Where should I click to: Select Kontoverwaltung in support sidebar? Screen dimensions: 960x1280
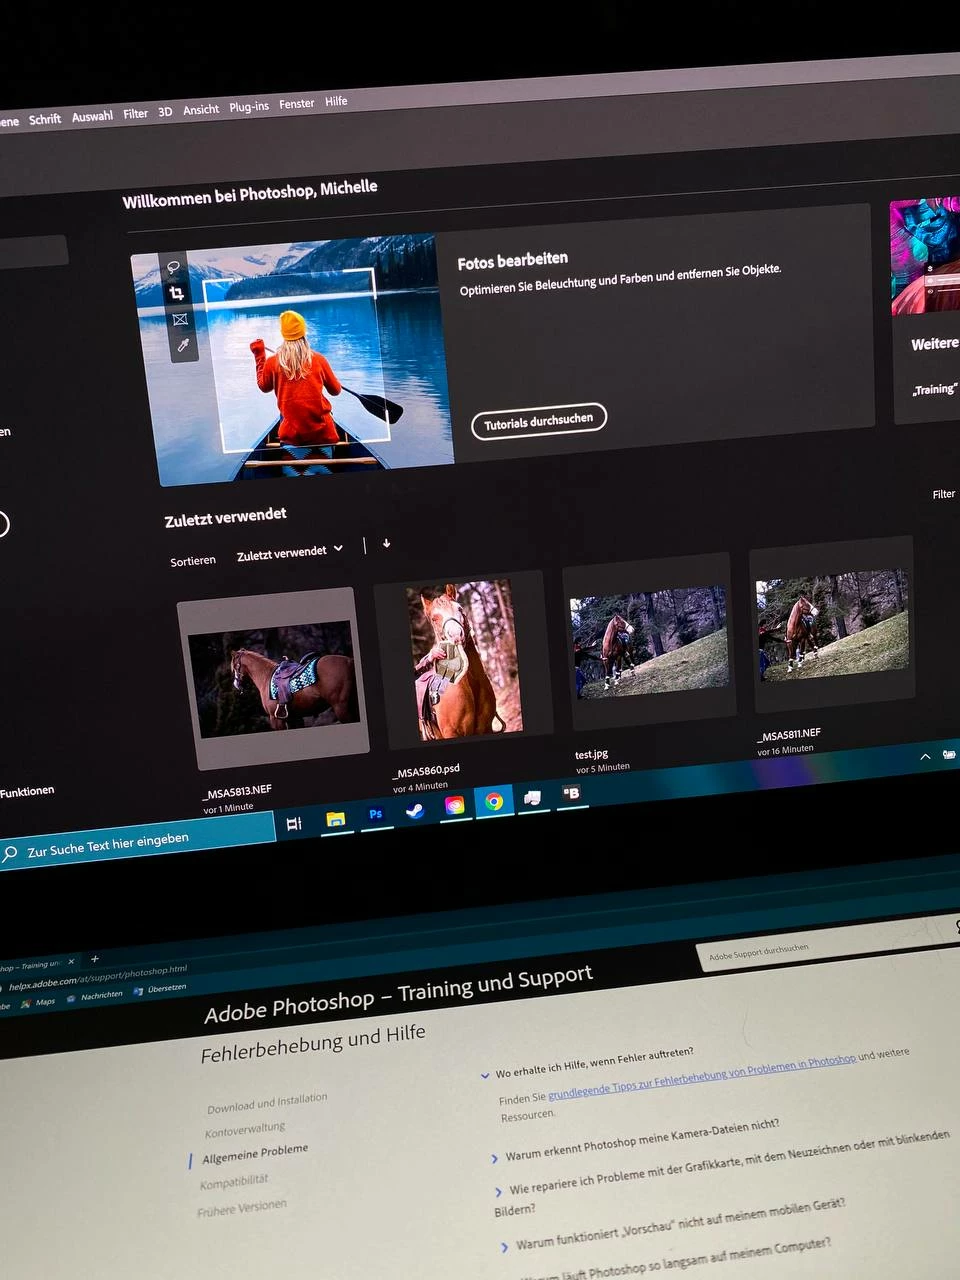click(x=245, y=1130)
